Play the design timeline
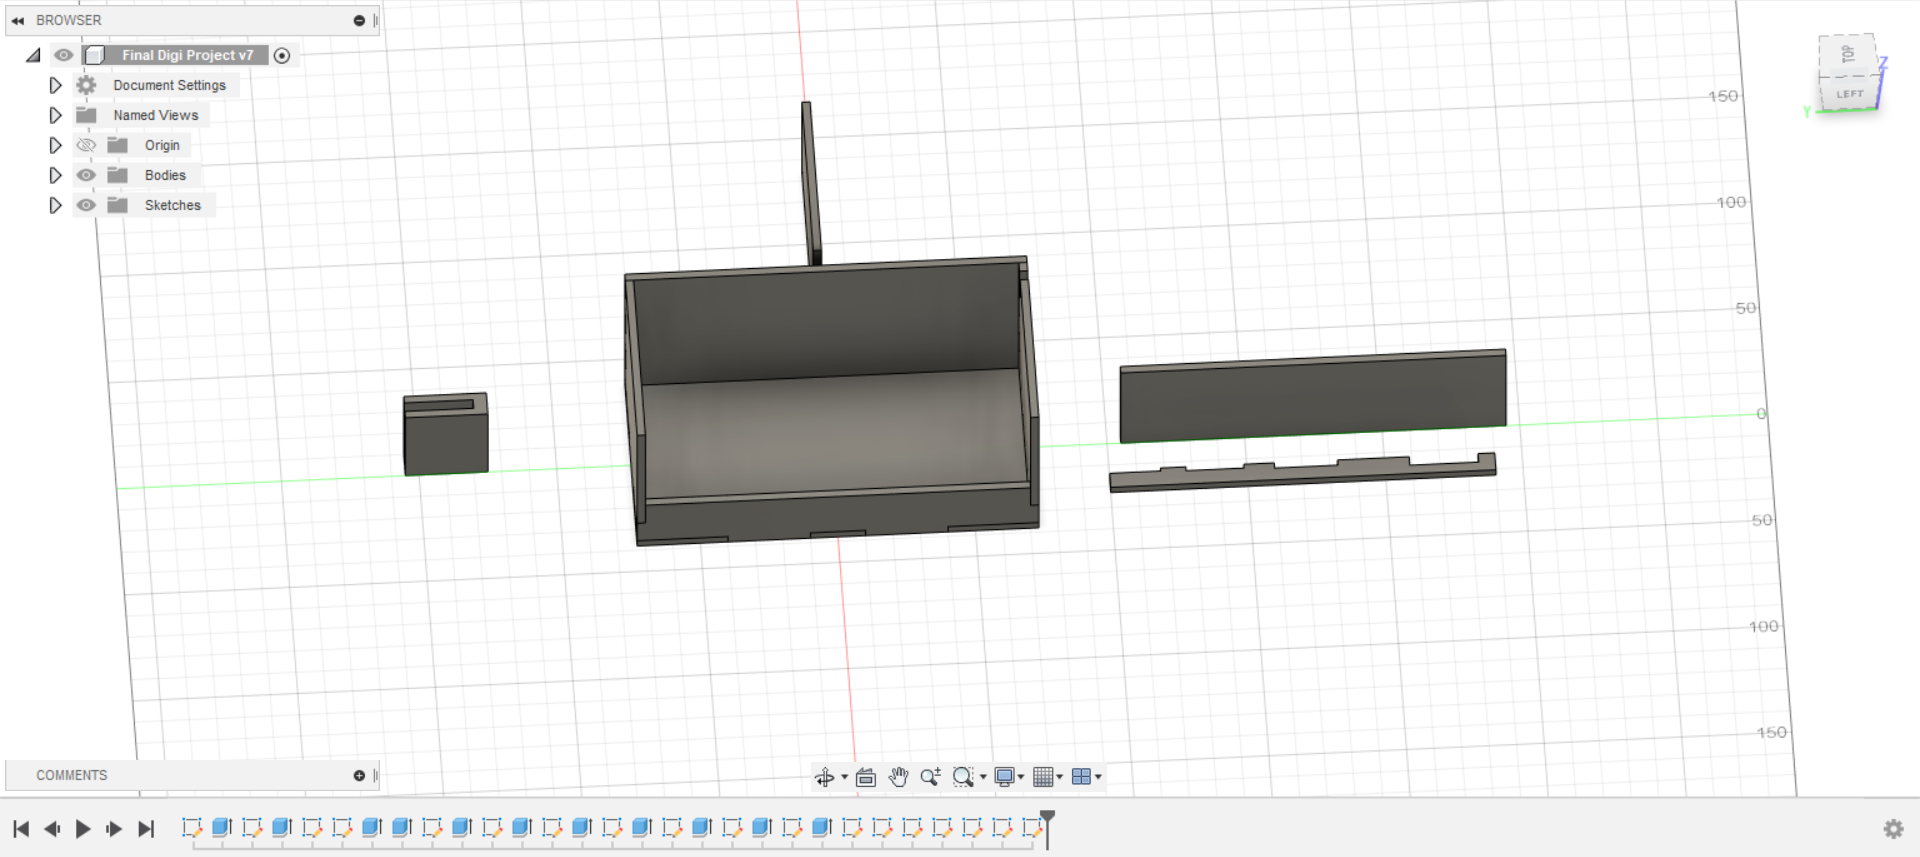This screenshot has height=857, width=1920. tap(83, 829)
